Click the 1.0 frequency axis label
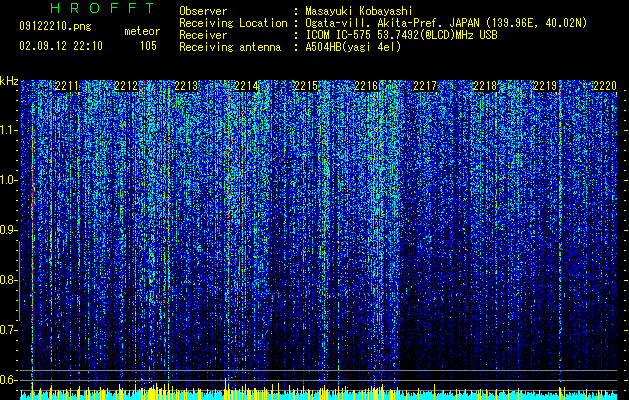The height and width of the screenshot is (400, 629). coord(9,180)
